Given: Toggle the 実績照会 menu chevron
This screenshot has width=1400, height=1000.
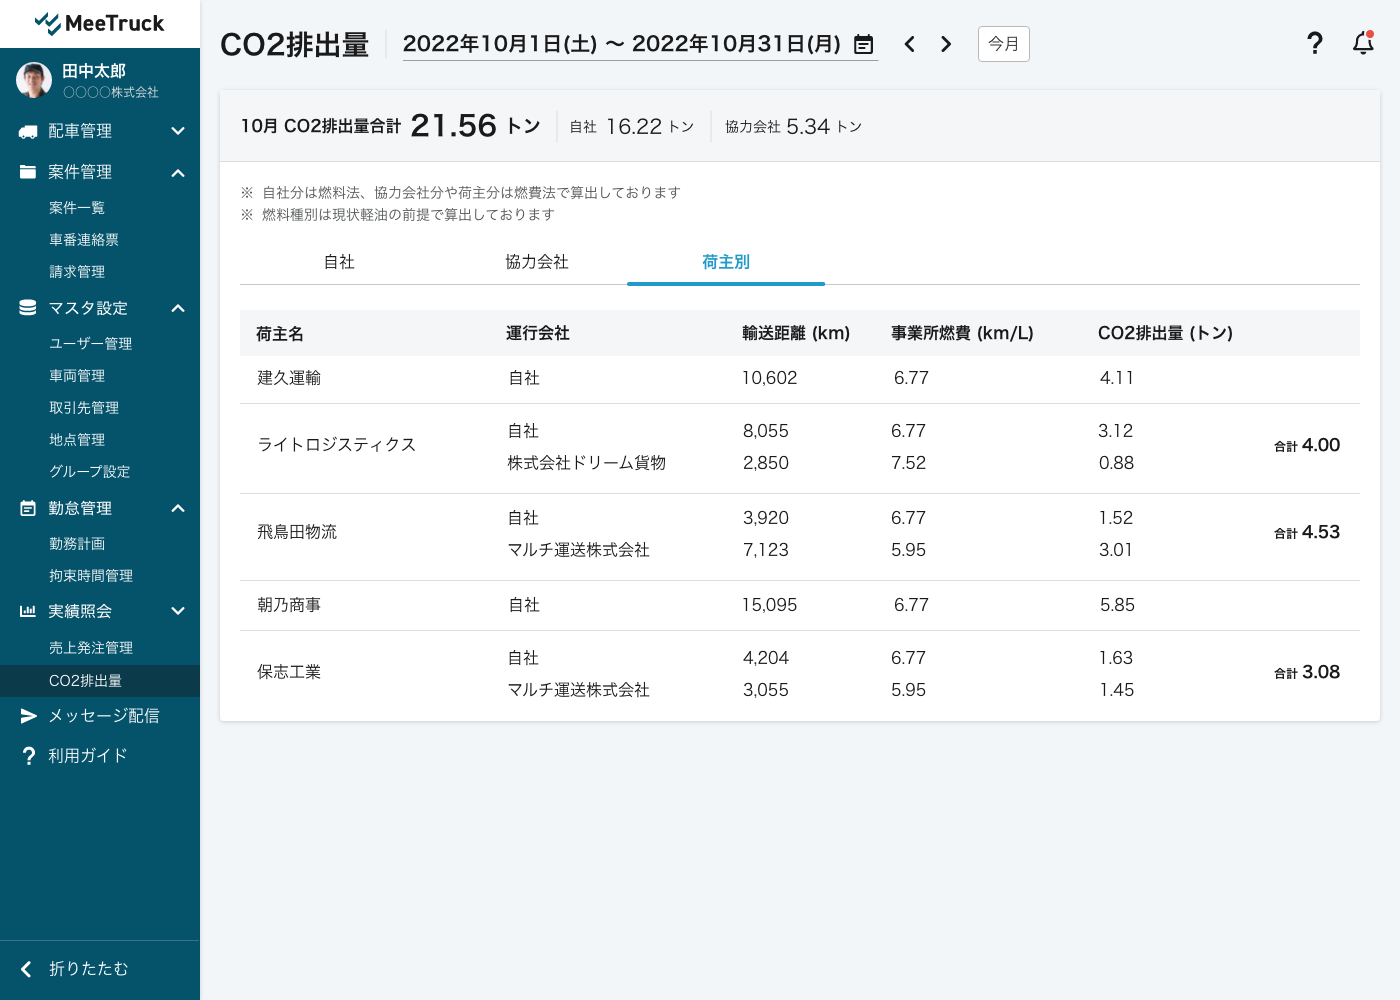Looking at the screenshot, I should [178, 611].
